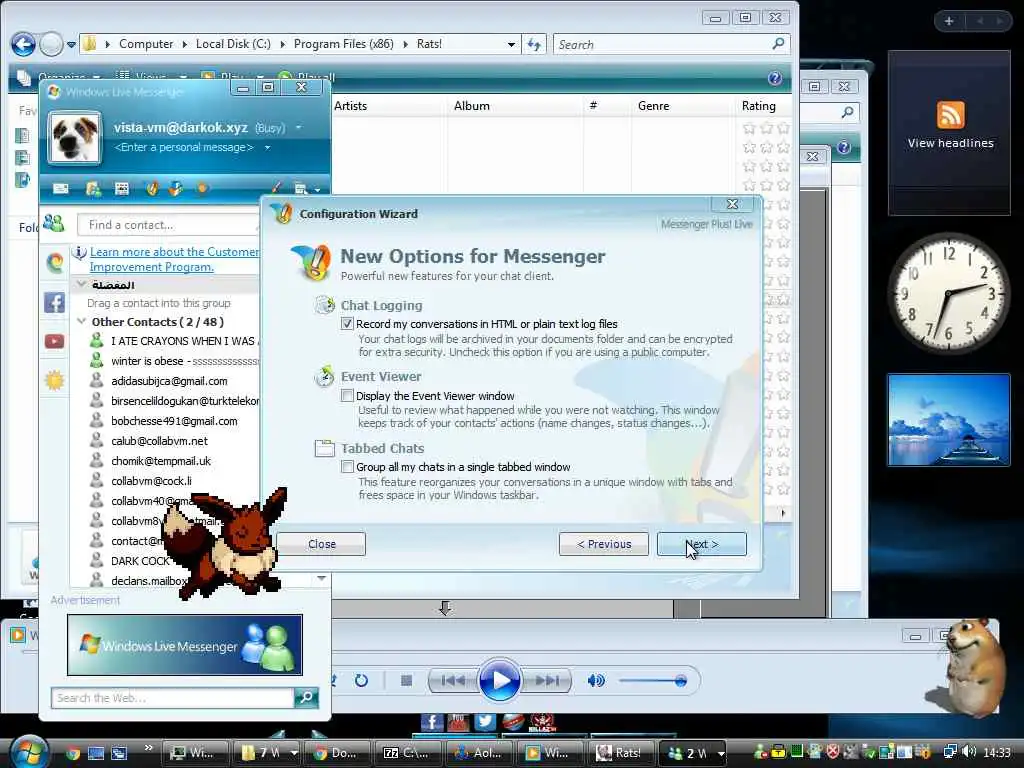Mute the media player speaker icon
The image size is (1024, 768).
pos(596,680)
